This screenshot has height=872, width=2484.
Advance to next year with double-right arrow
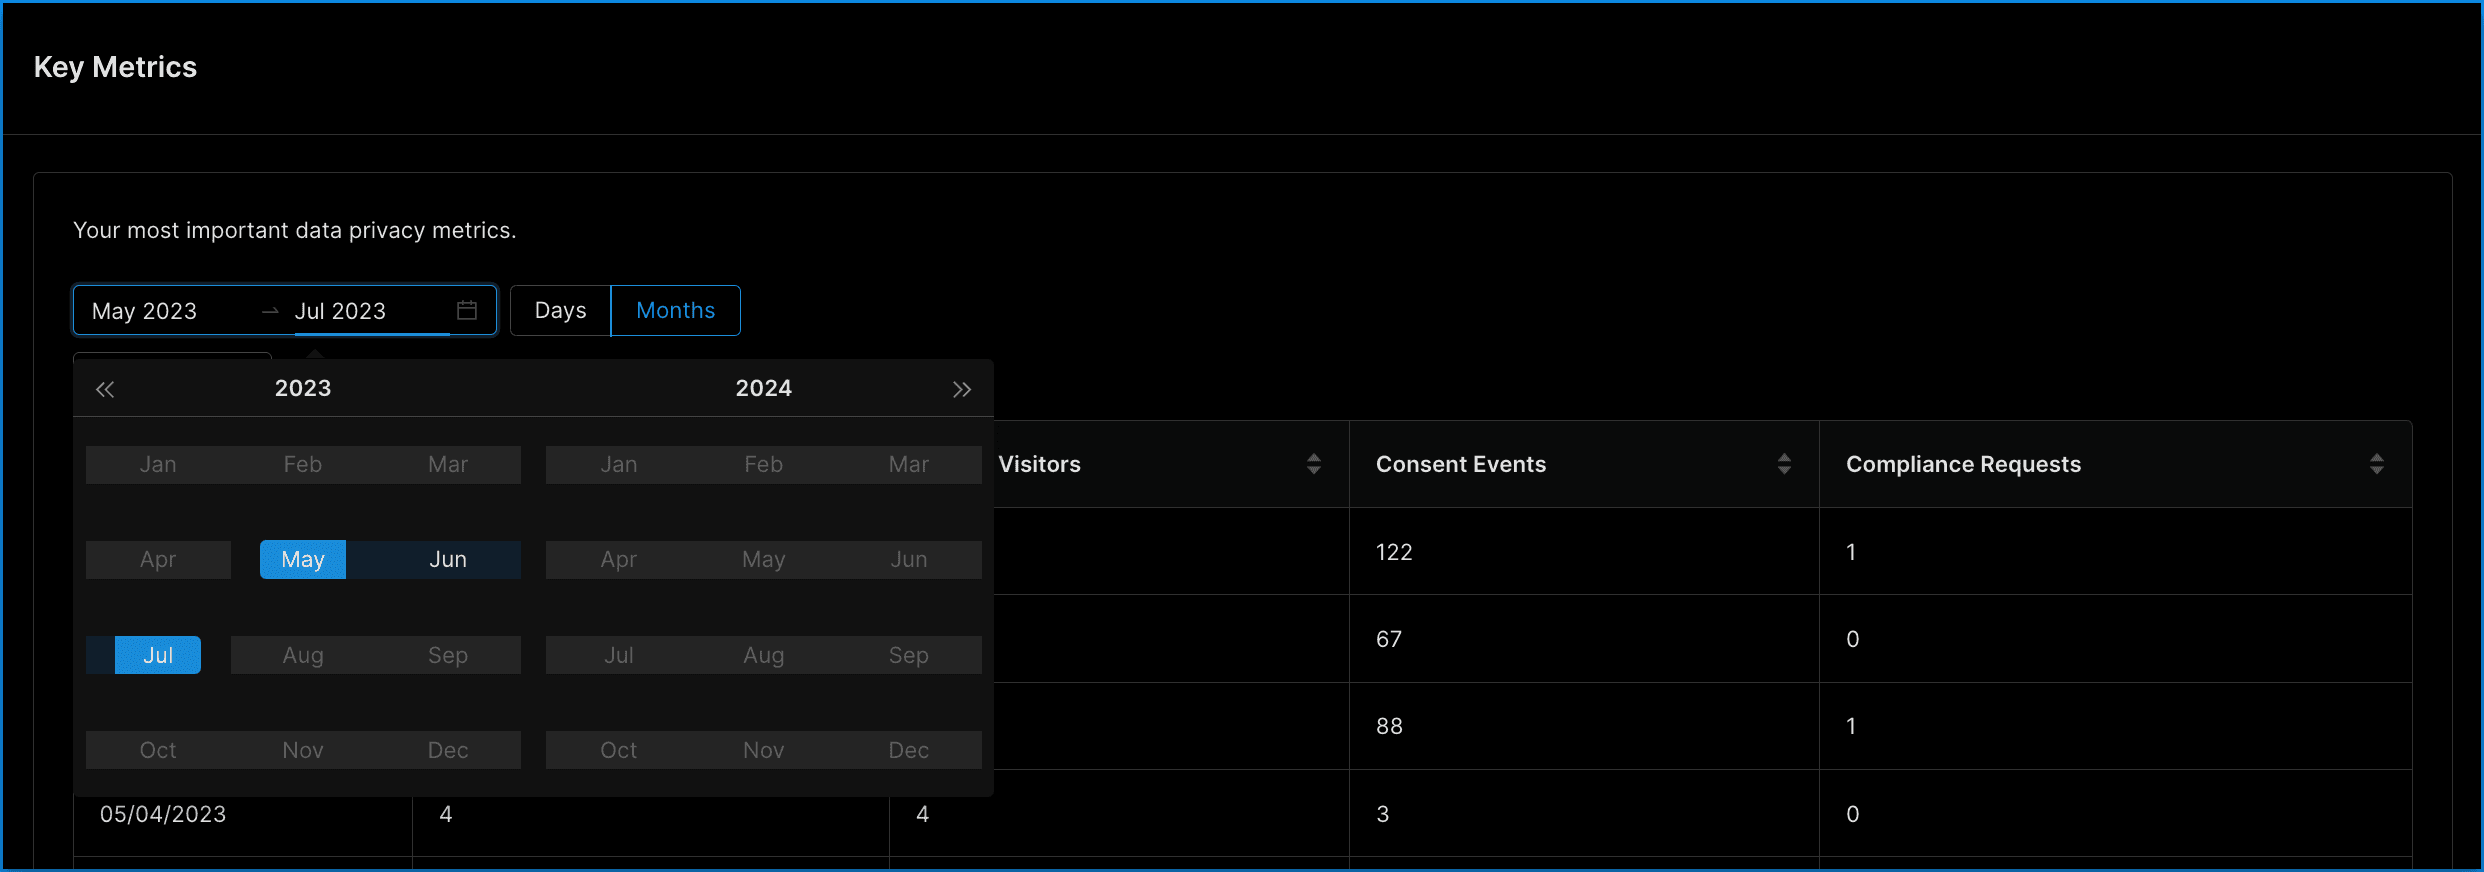(x=962, y=389)
